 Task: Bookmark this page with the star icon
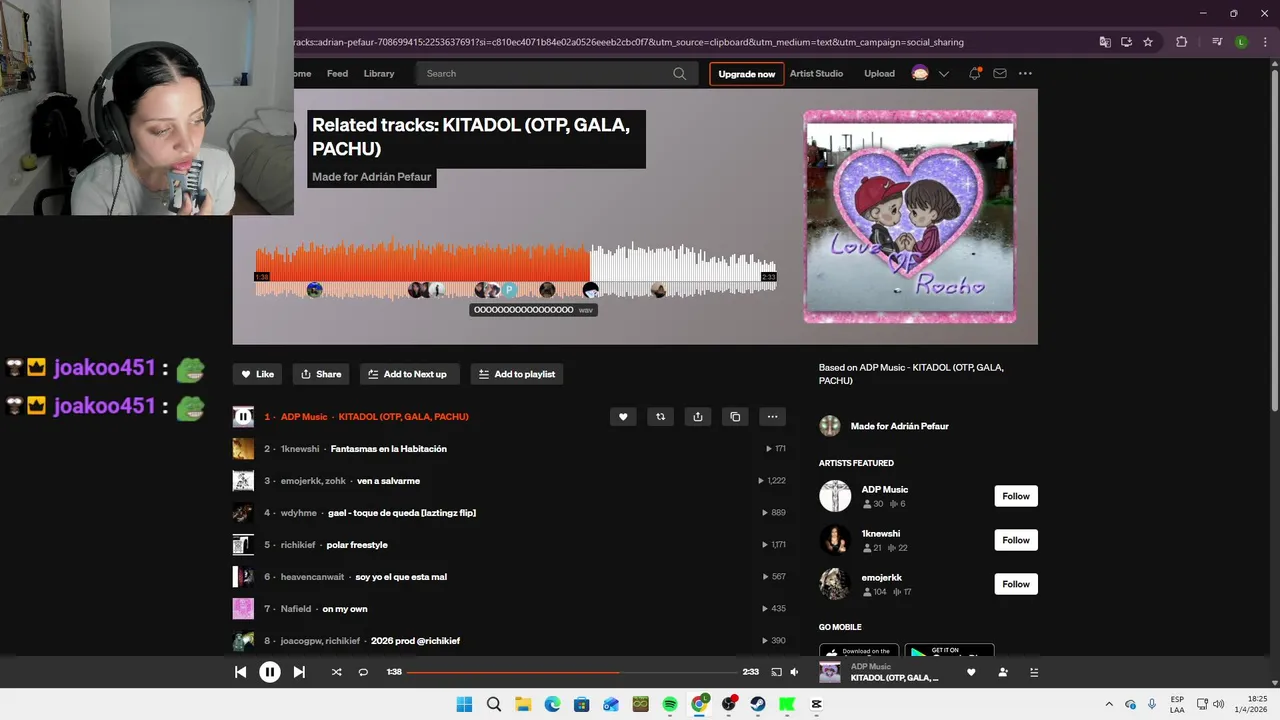1148,42
